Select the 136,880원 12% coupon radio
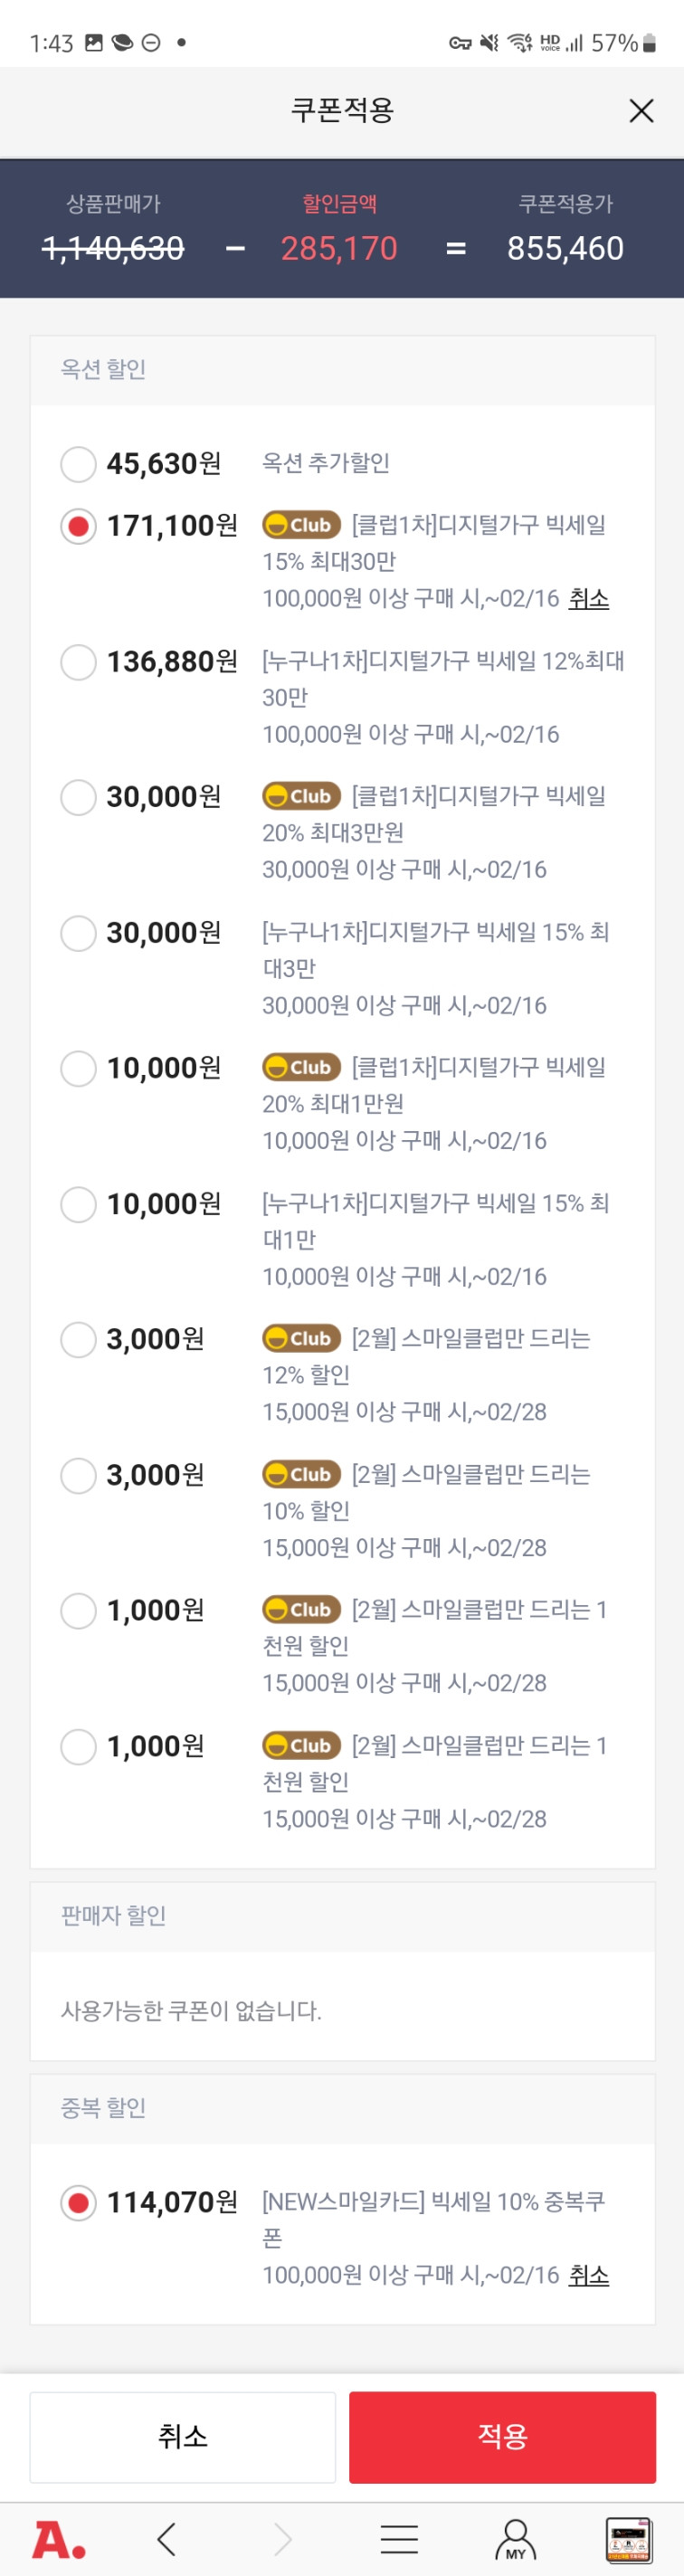Viewport: 684px width, 2576px height. point(78,662)
